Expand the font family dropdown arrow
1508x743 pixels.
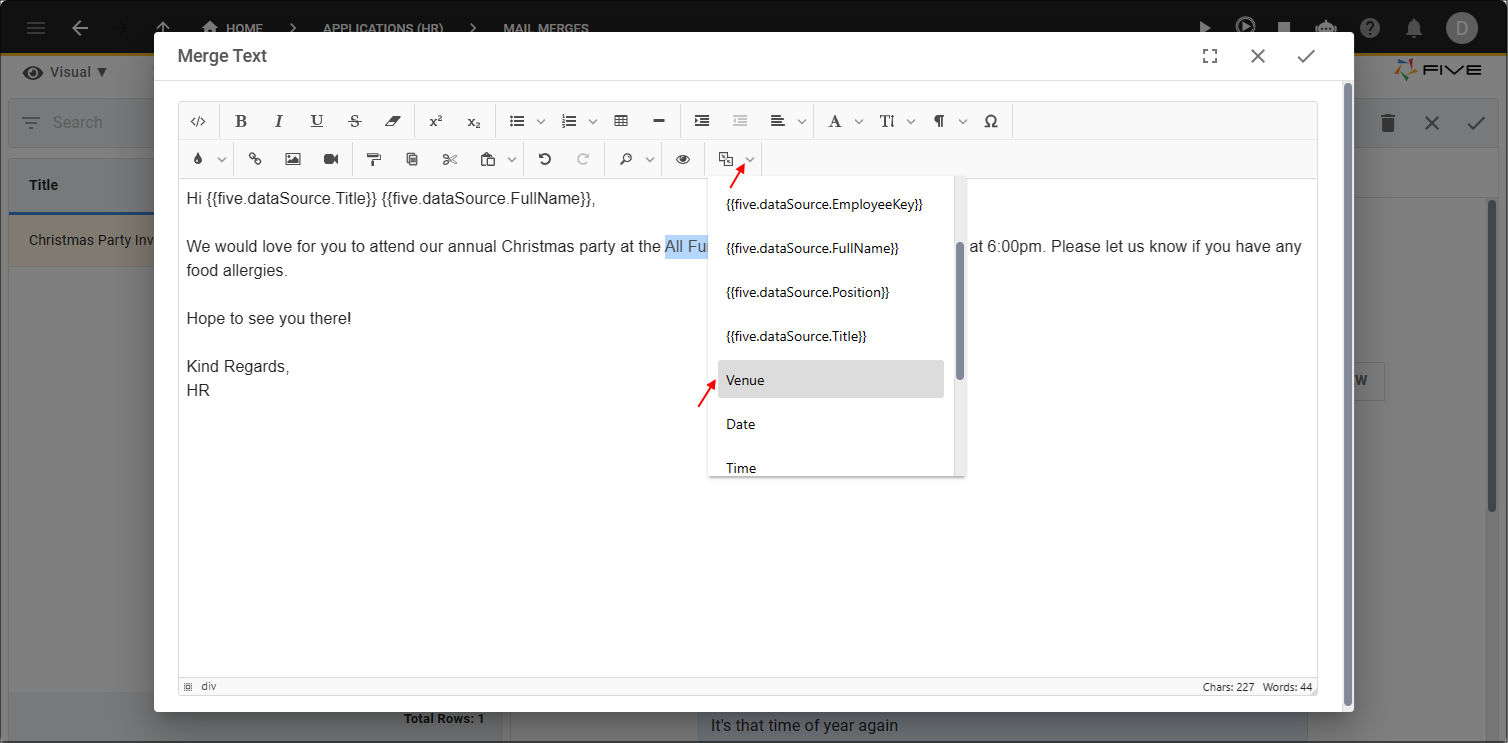pyautogui.click(x=859, y=121)
